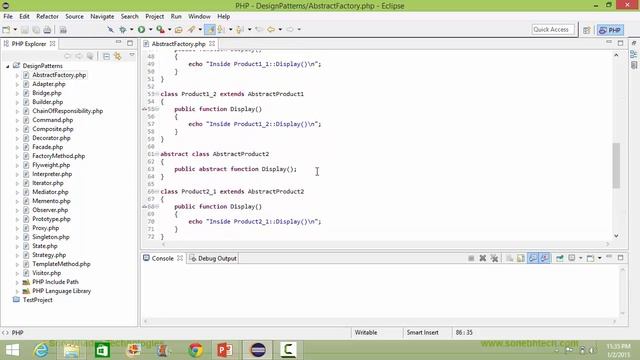Open the Refactor menu

click(x=47, y=16)
